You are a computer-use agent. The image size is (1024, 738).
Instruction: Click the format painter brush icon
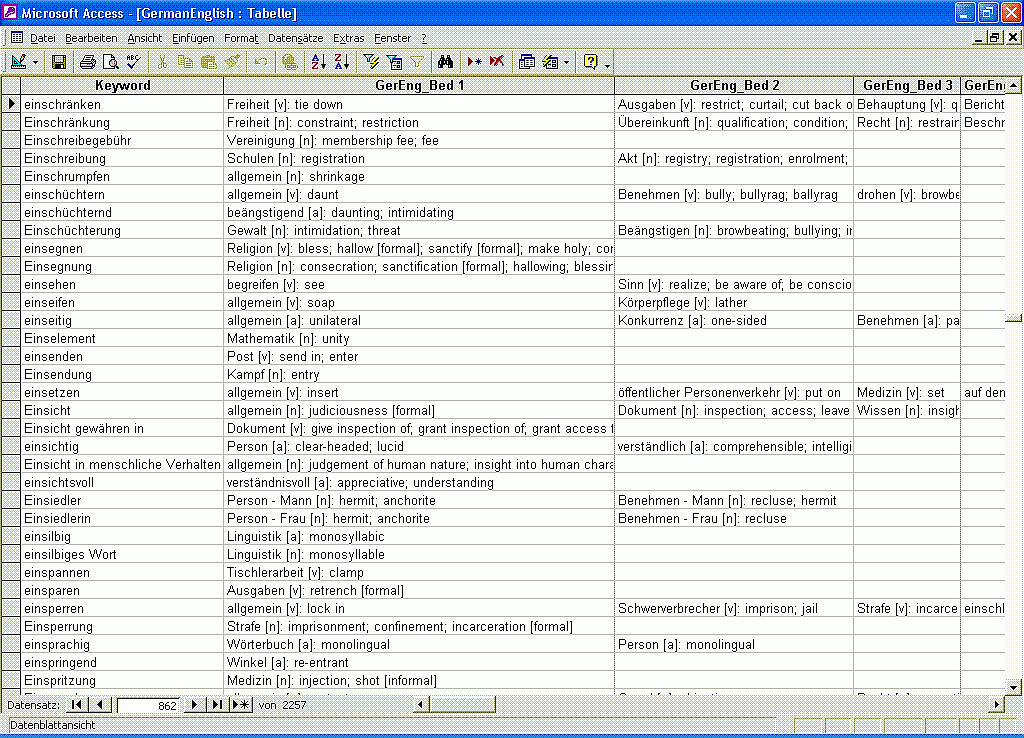[232, 62]
